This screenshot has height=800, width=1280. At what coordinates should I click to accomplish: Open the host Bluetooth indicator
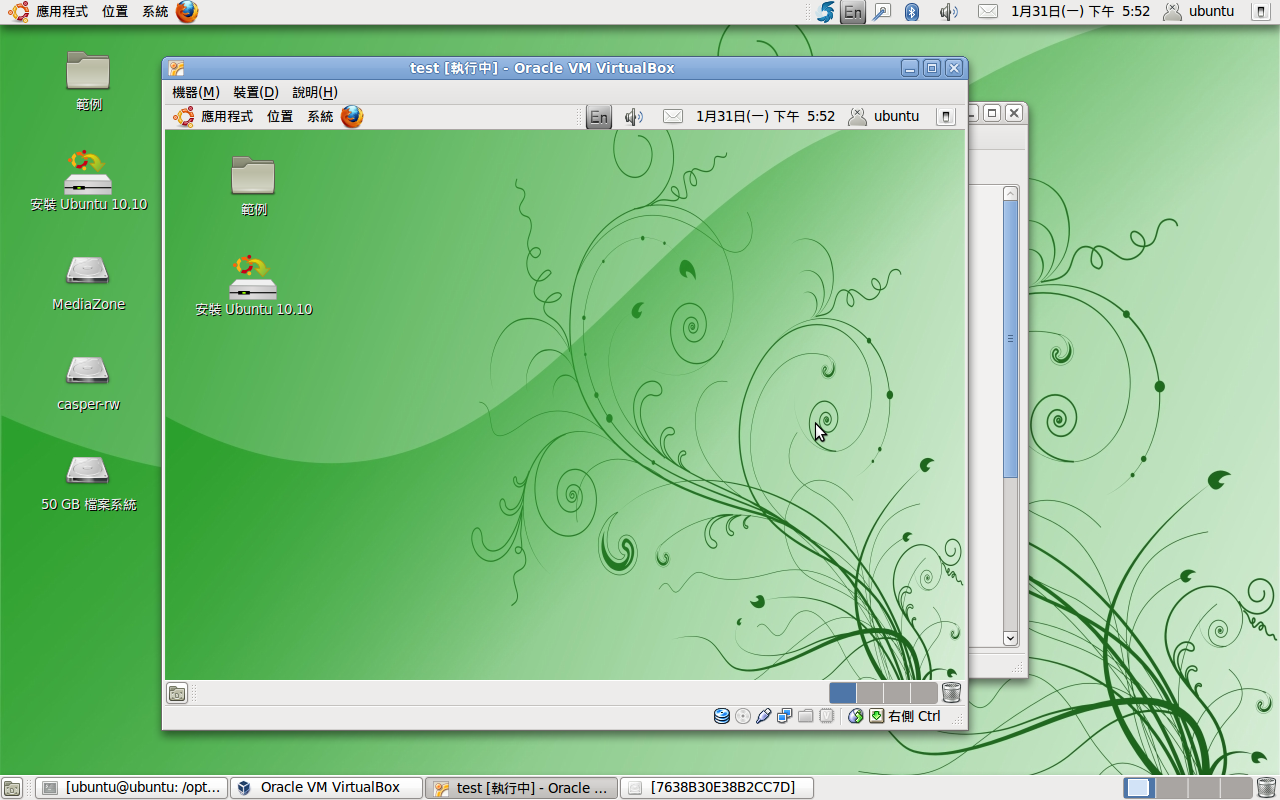coord(912,12)
